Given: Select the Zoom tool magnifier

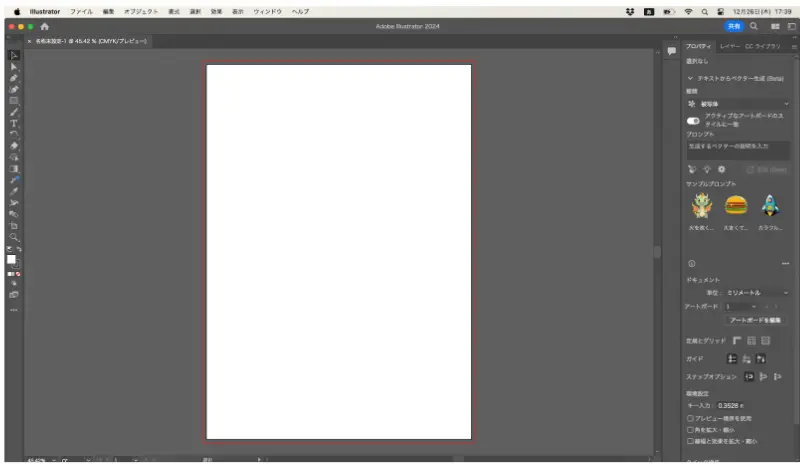Looking at the screenshot, I should [14, 237].
